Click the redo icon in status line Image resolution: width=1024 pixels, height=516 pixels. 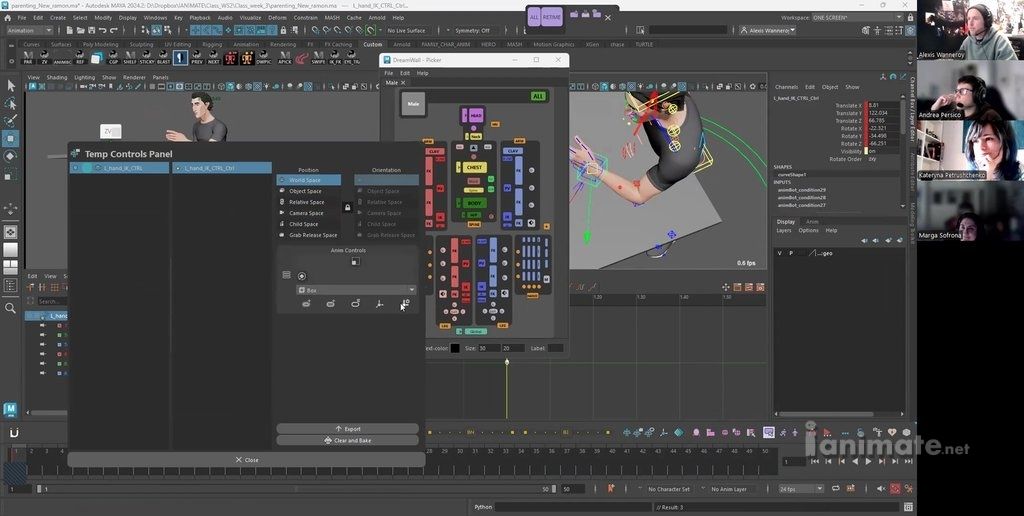pos(114,31)
